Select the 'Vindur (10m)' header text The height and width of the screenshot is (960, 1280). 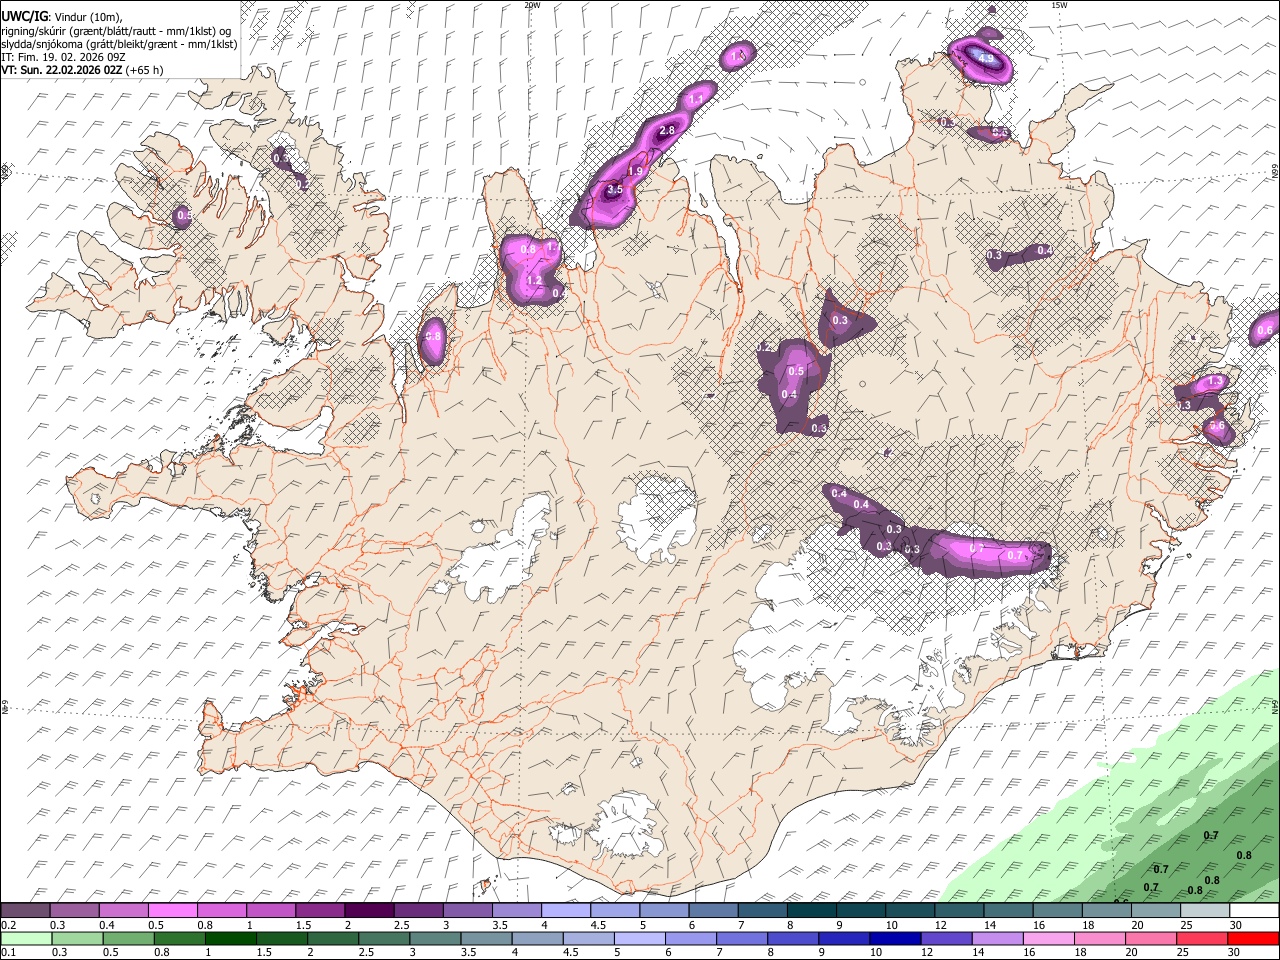click(x=87, y=17)
